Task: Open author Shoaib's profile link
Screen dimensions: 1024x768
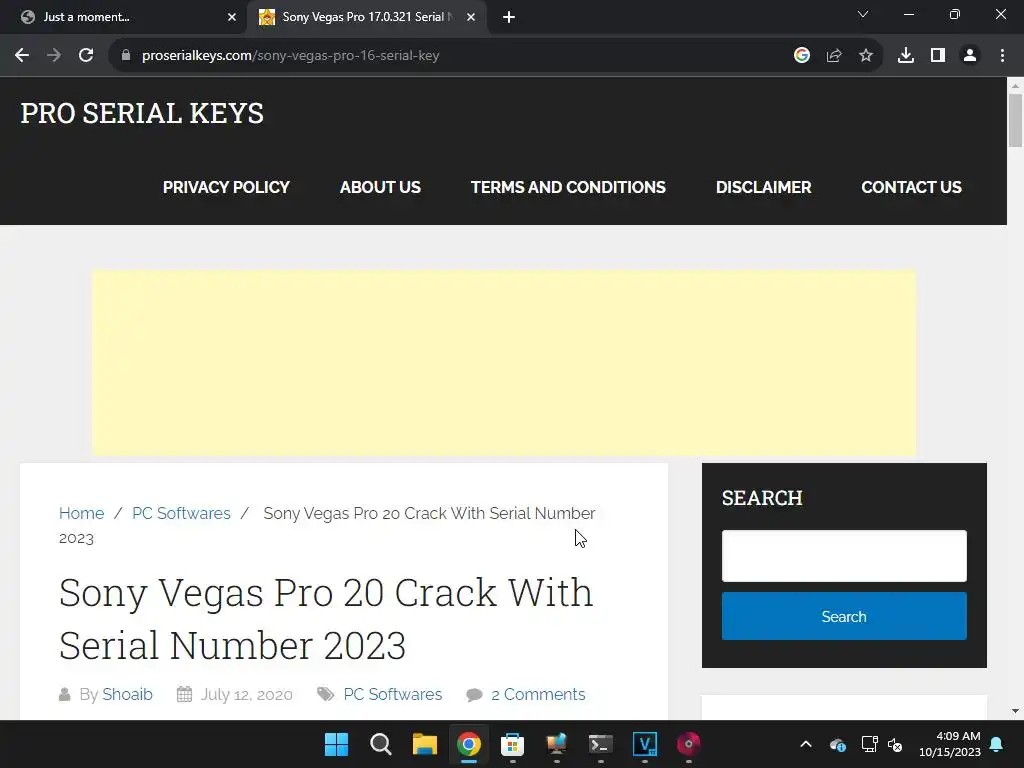Action: [127, 694]
